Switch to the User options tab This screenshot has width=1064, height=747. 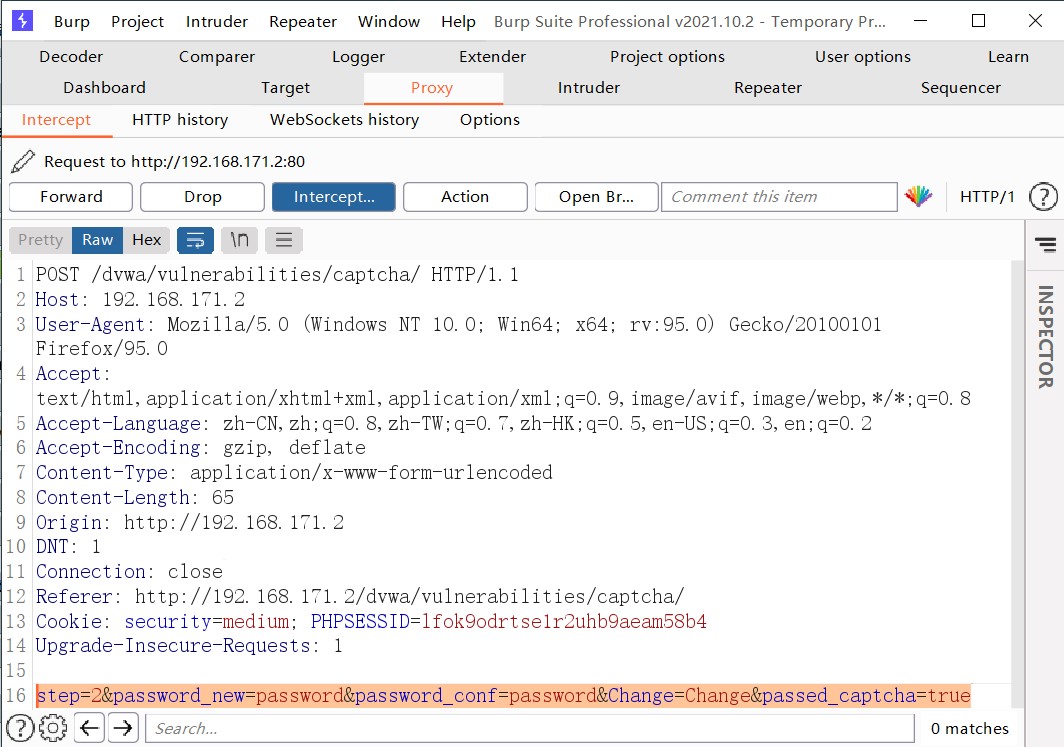click(x=862, y=56)
